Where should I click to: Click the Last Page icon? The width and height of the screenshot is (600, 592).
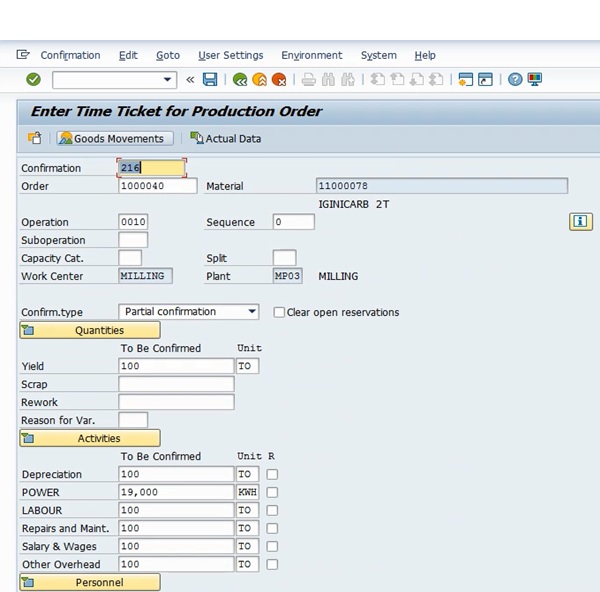tap(436, 80)
